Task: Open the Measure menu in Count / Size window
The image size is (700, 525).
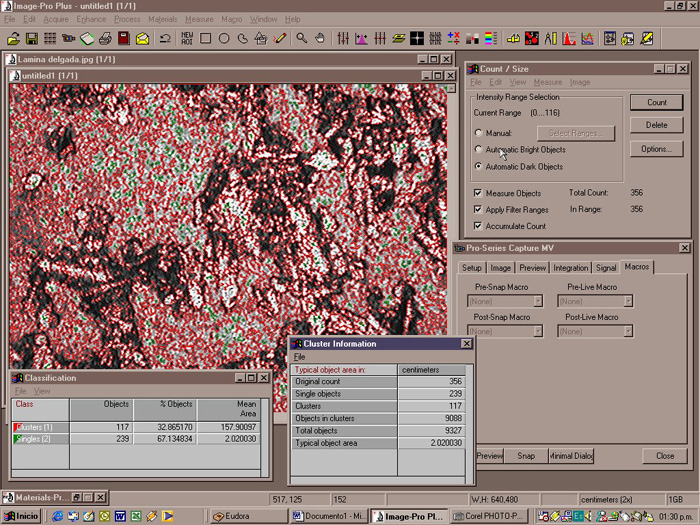Action: coord(548,82)
